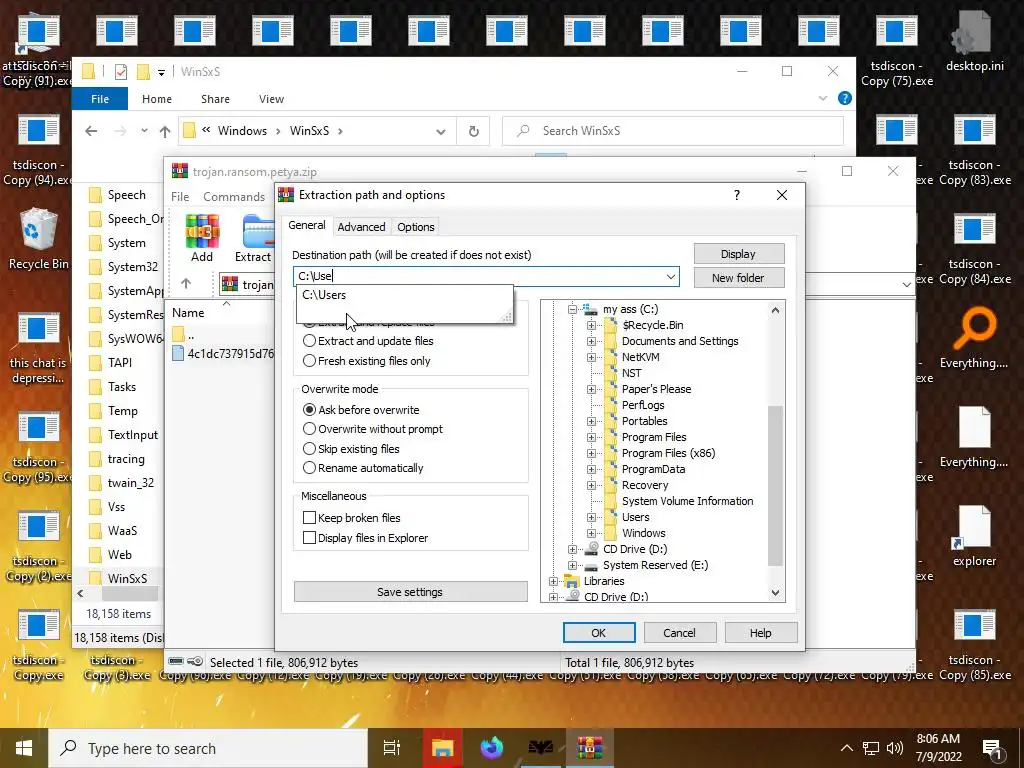This screenshot has width=1024, height=768.
Task: Select the Paper's Please folder in tree
Action: click(x=656, y=389)
